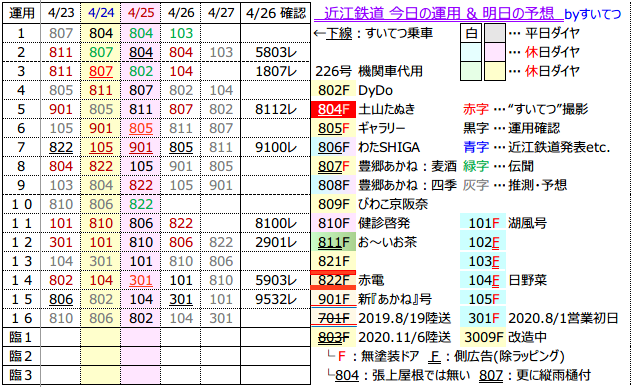Click the 青字 color legend label
This screenshot has height=387, width=631.
point(476,147)
